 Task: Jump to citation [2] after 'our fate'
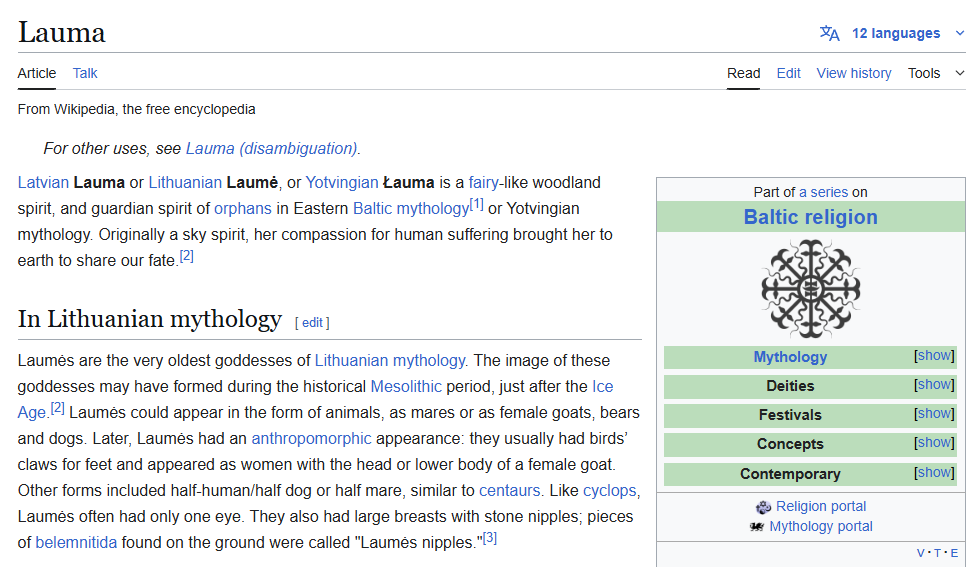[x=186, y=256]
